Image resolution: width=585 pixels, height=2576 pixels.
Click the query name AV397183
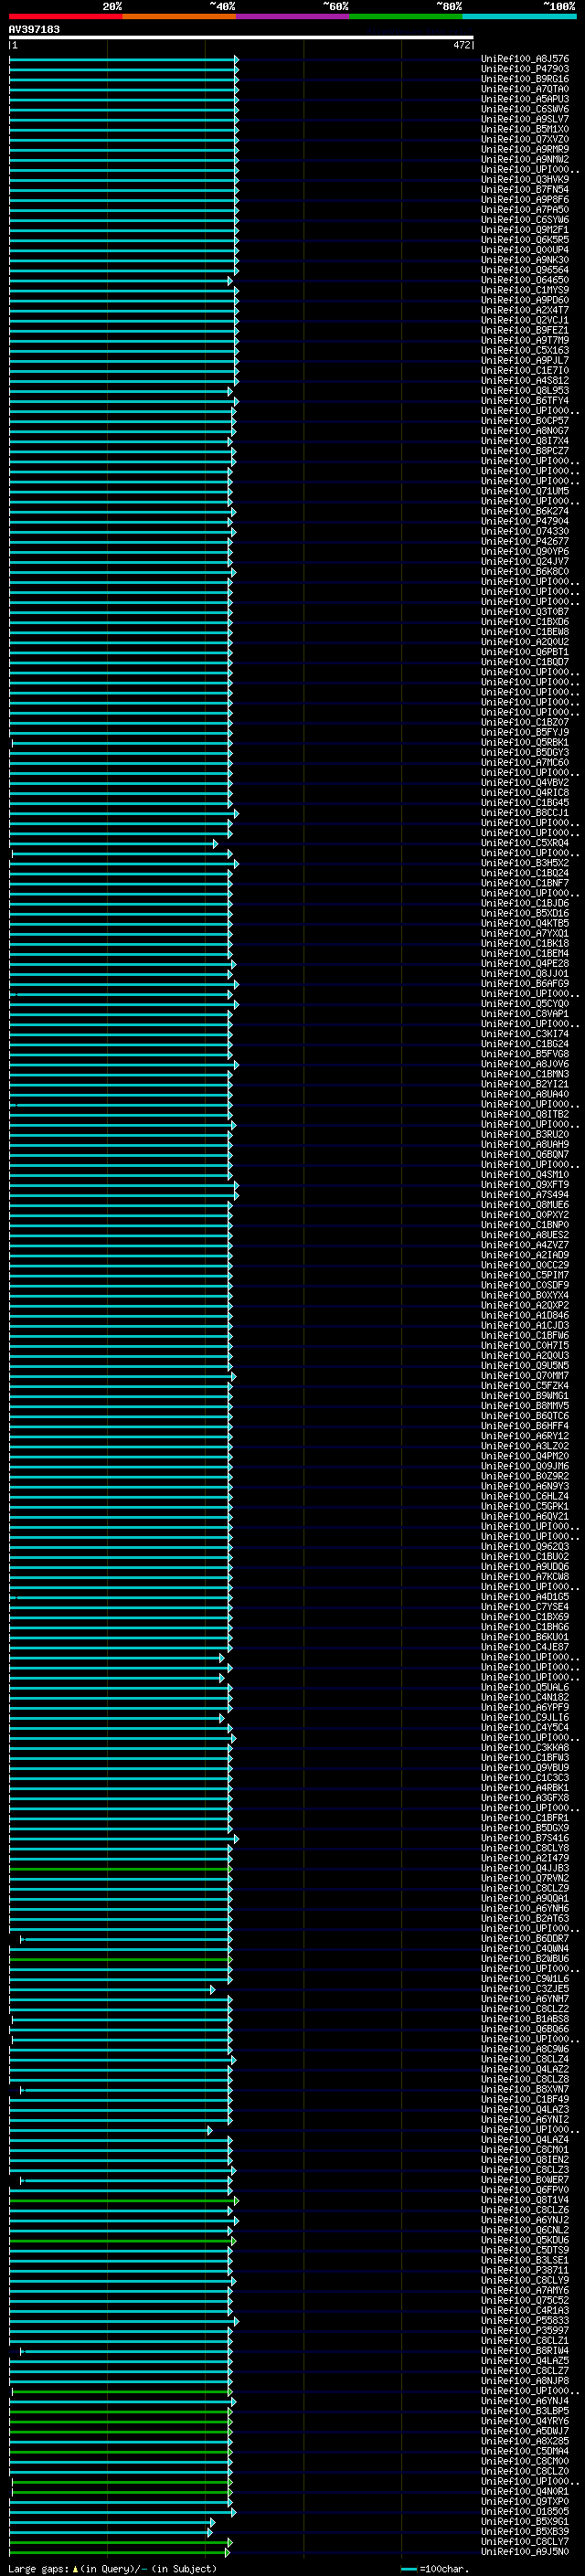34,29
